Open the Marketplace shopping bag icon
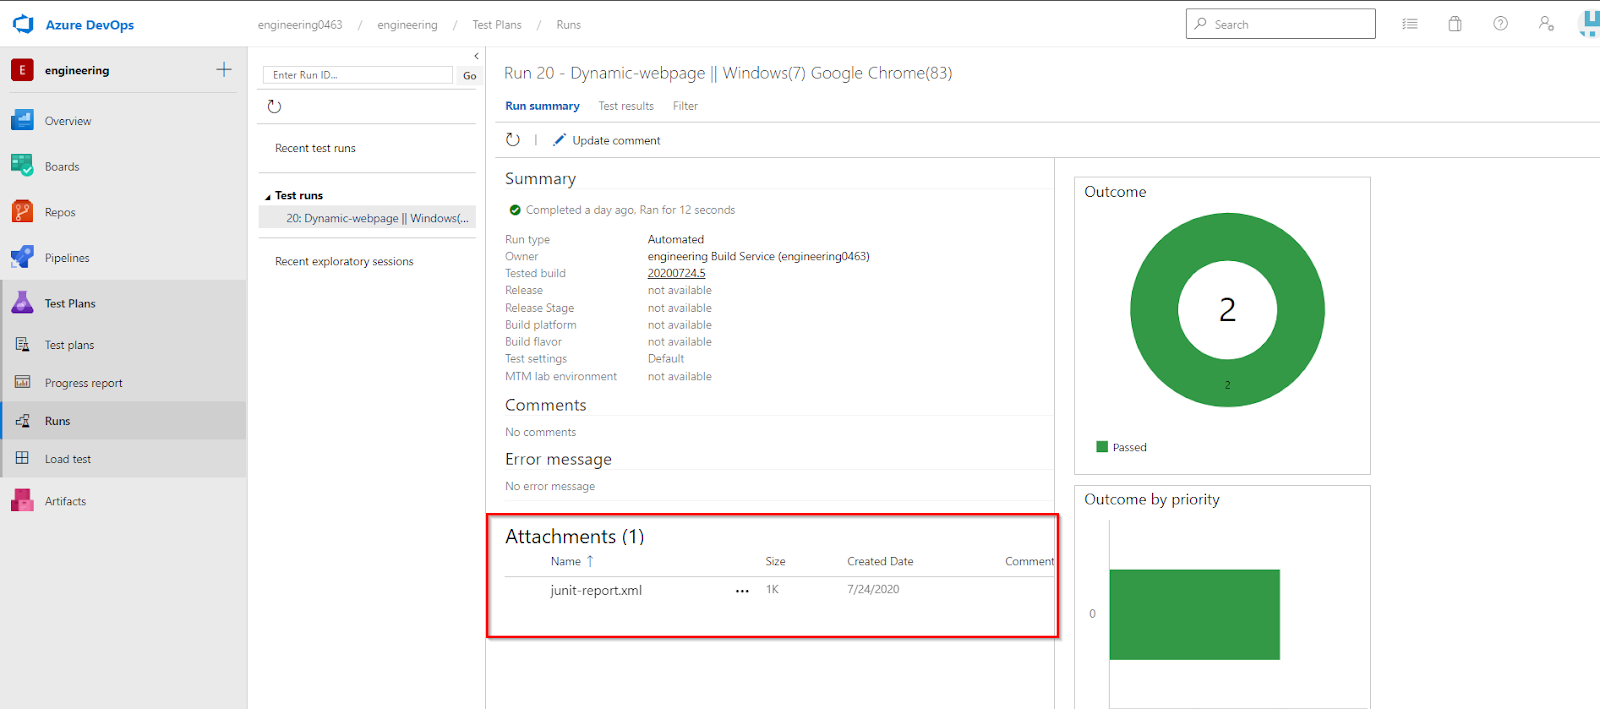 [1455, 24]
